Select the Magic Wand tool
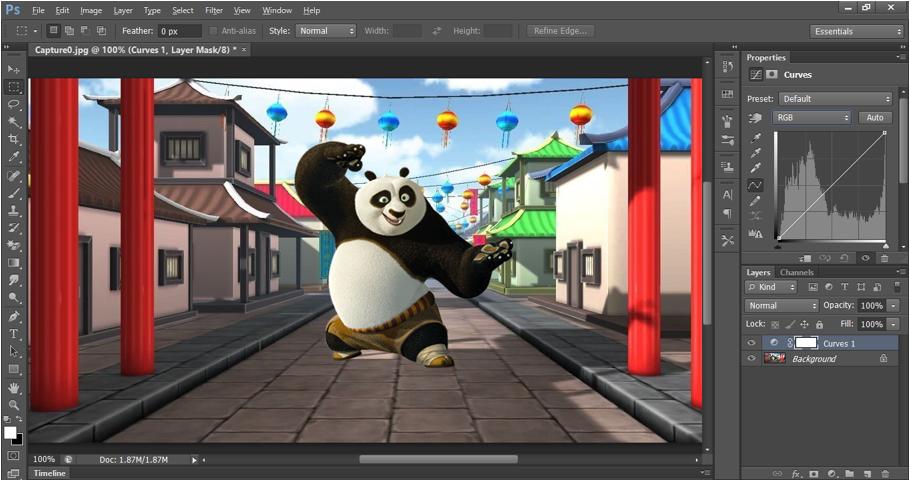Viewport: 911px width, 482px height. (14, 122)
